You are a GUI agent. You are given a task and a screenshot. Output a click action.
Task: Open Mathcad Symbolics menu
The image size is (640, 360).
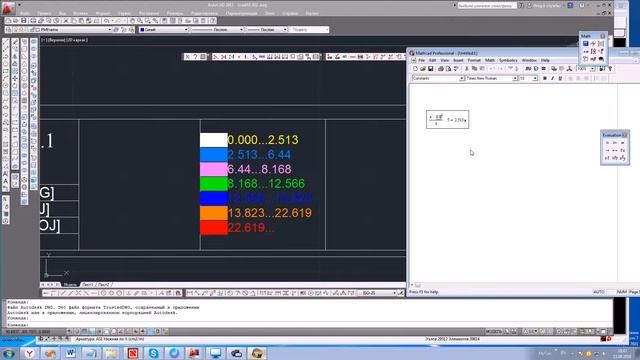pos(508,60)
